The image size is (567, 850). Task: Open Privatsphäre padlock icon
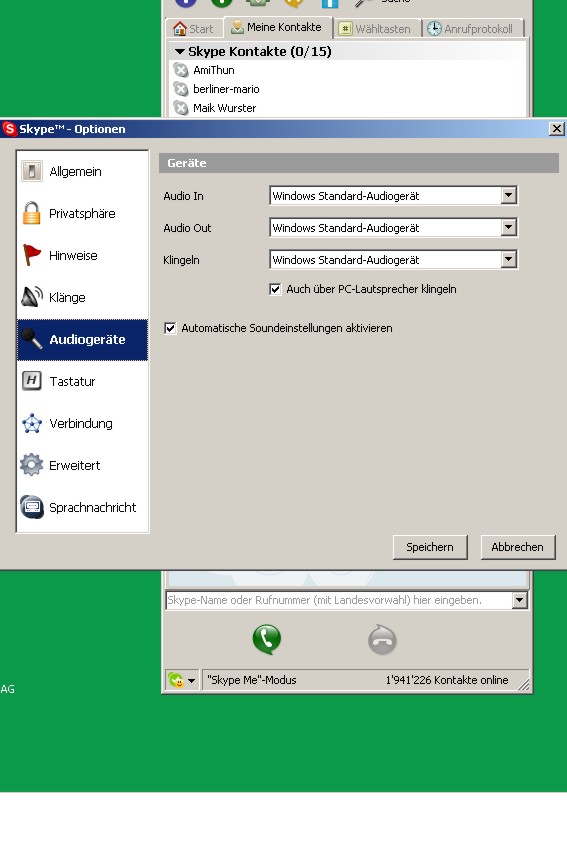click(x=31, y=213)
